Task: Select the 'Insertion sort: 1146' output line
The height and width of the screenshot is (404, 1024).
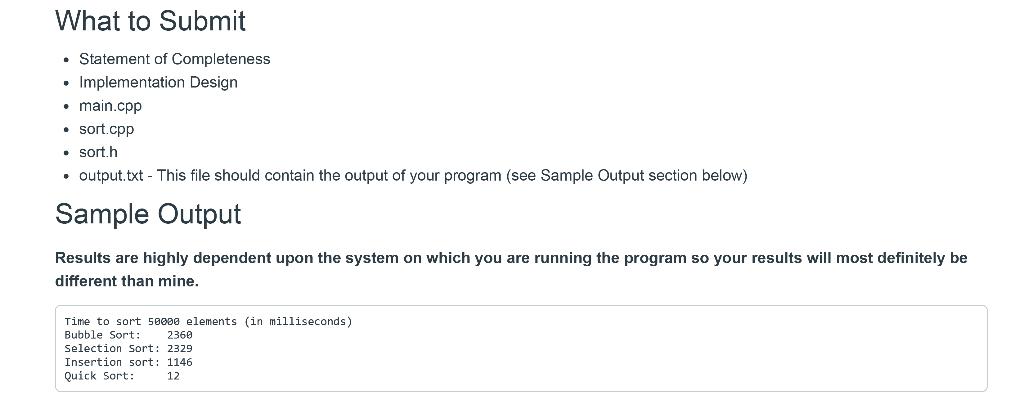Action: coord(129,362)
